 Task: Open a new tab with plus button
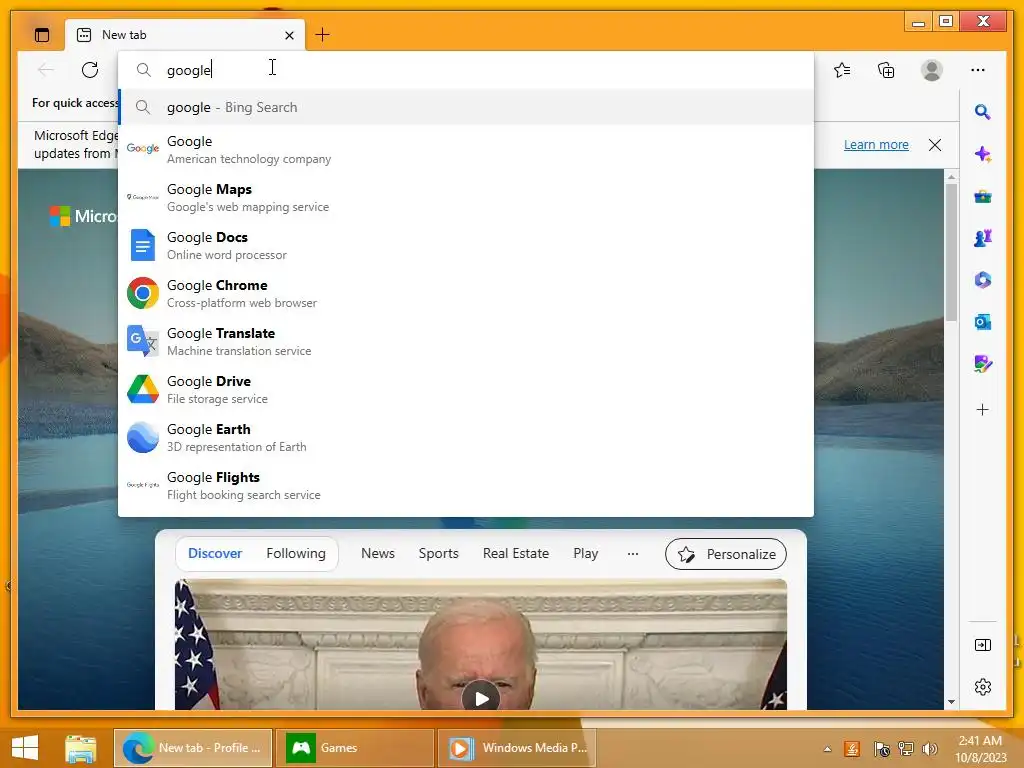[x=323, y=35]
